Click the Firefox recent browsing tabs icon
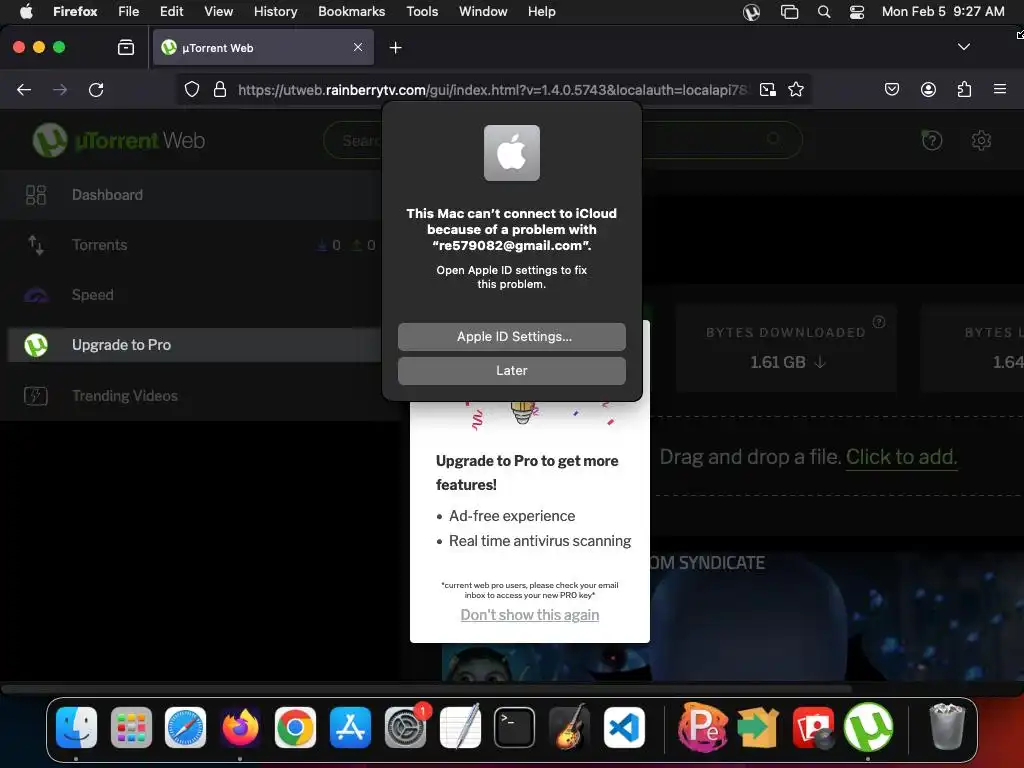This screenshot has height=768, width=1024. 125,48
